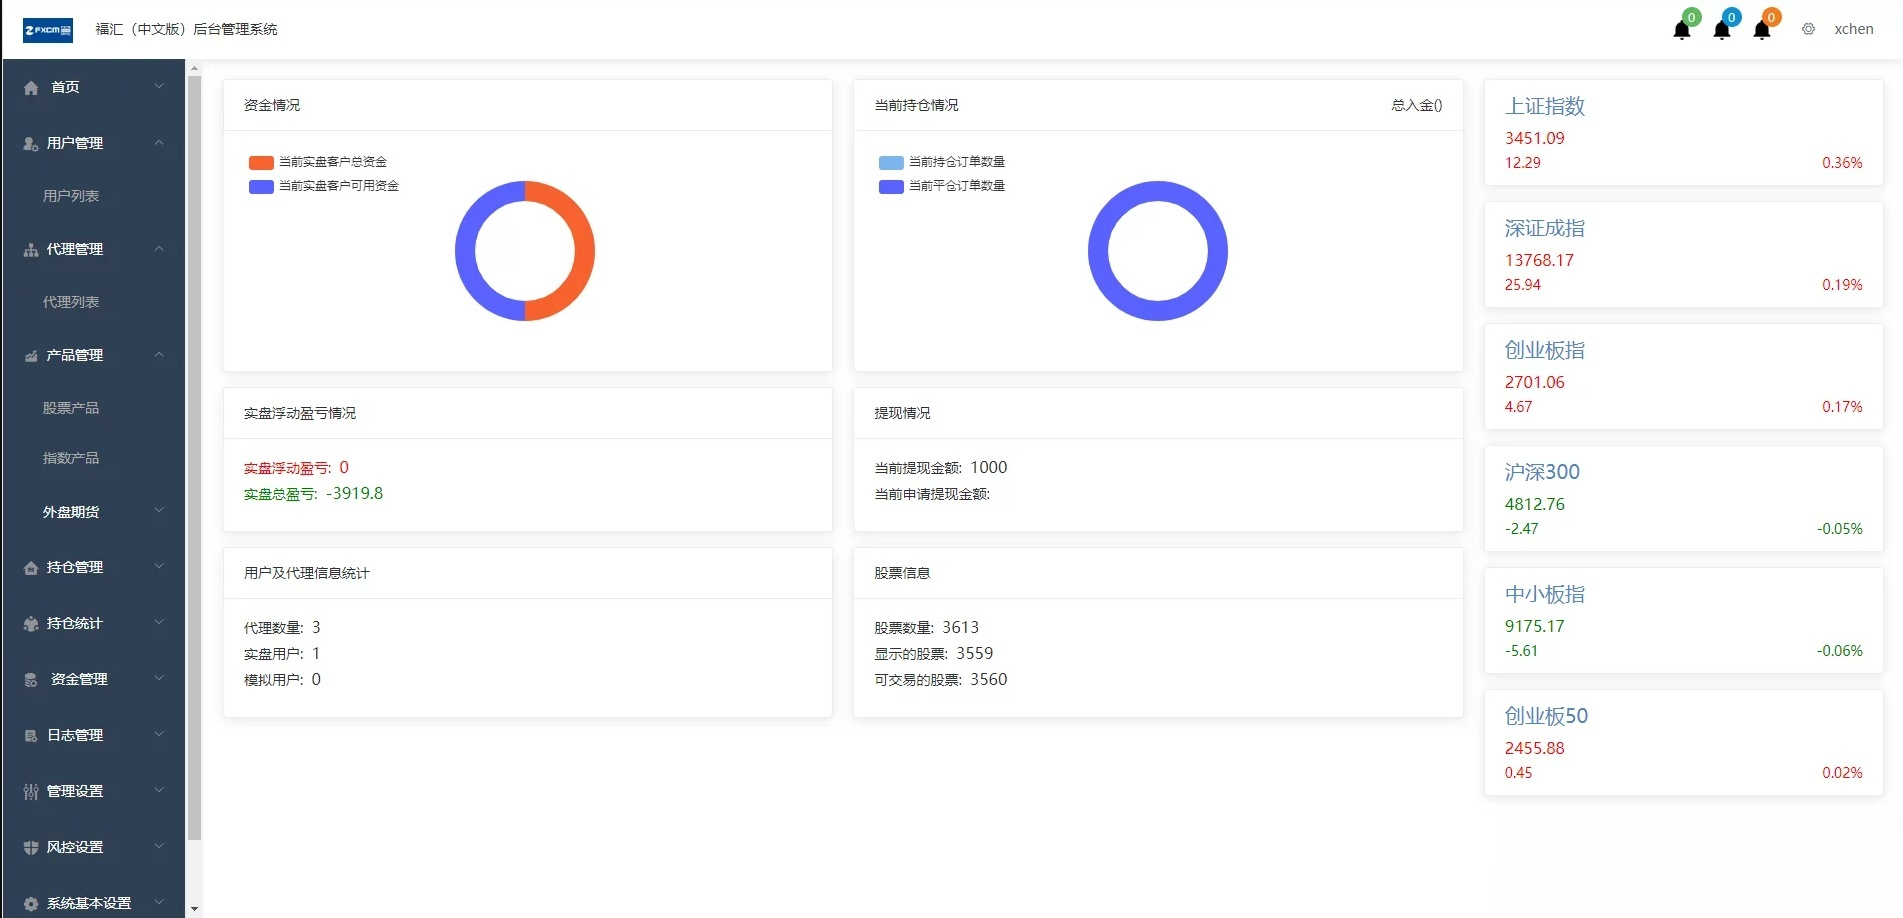Screen dimensions: 1903x918
Task: Switch to the 指数产品 menu item
Action: [70, 458]
